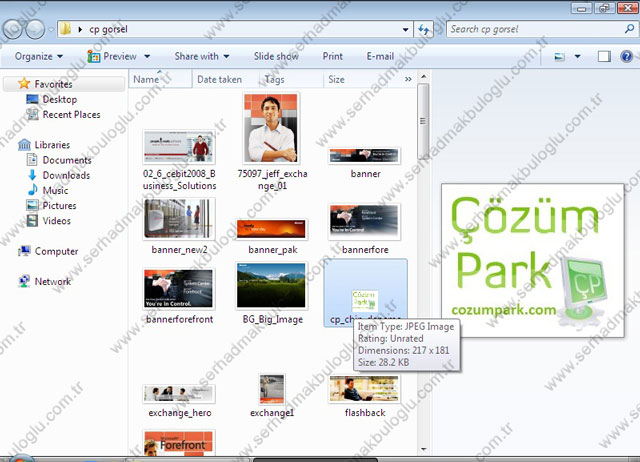Click the scroll down arrow of file list
This screenshot has height=462, width=640.
[423, 449]
